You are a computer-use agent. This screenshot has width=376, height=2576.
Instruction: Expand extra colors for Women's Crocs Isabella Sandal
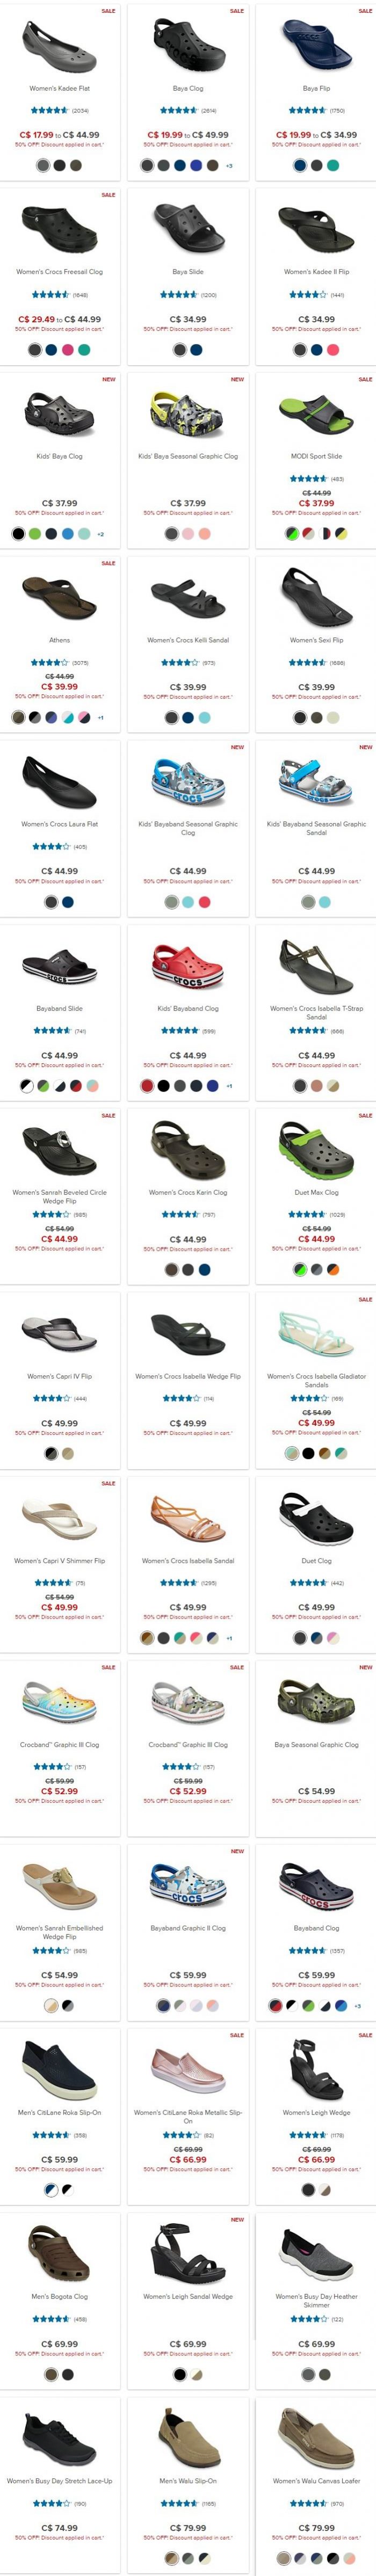229,1638
